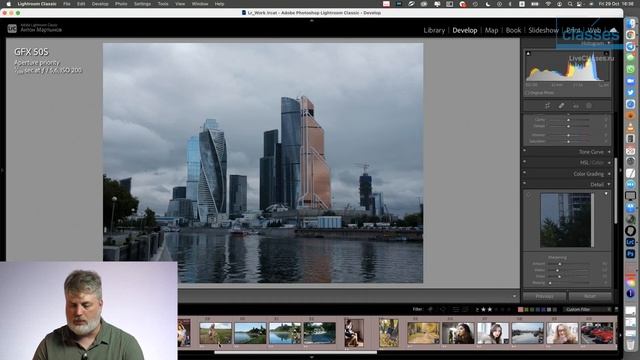Expand the HSL / Color panel

click(609, 162)
